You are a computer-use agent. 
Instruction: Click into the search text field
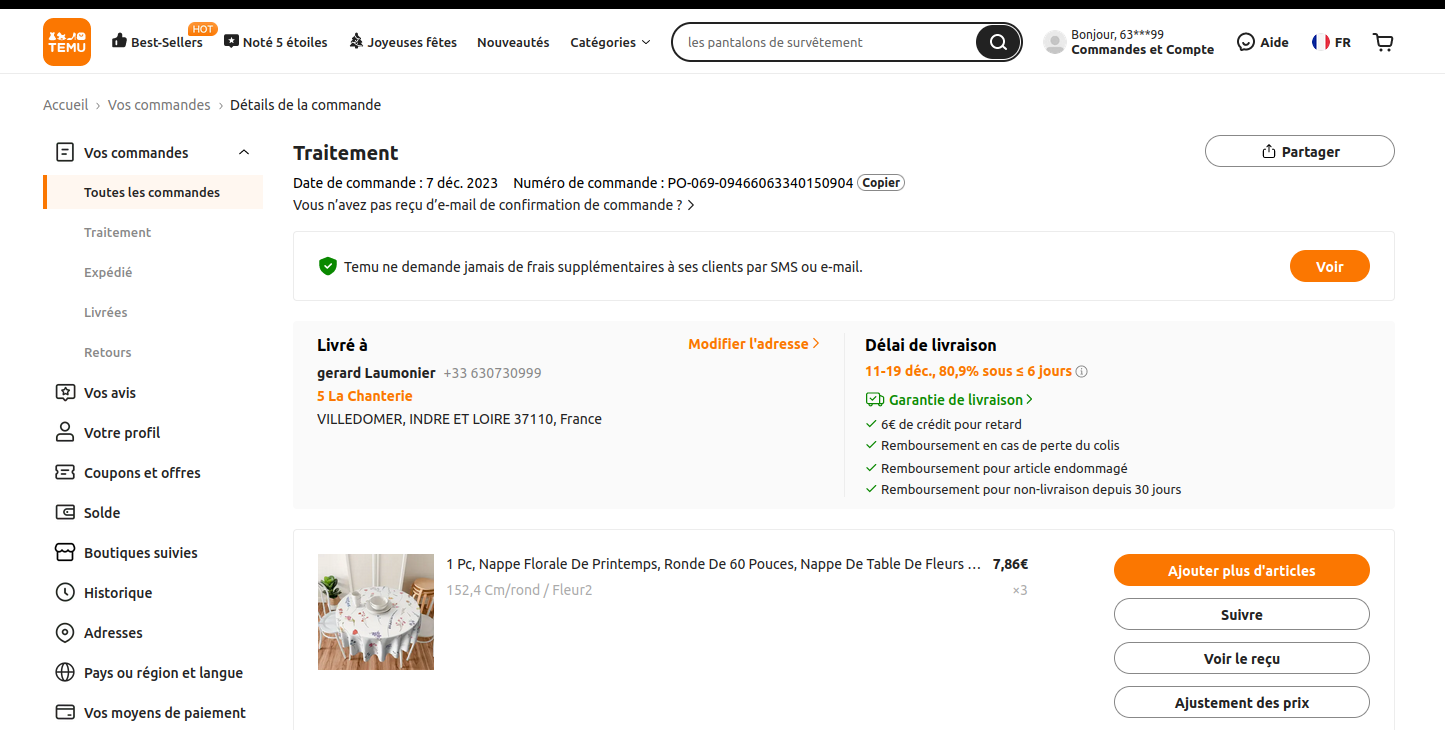click(x=820, y=42)
